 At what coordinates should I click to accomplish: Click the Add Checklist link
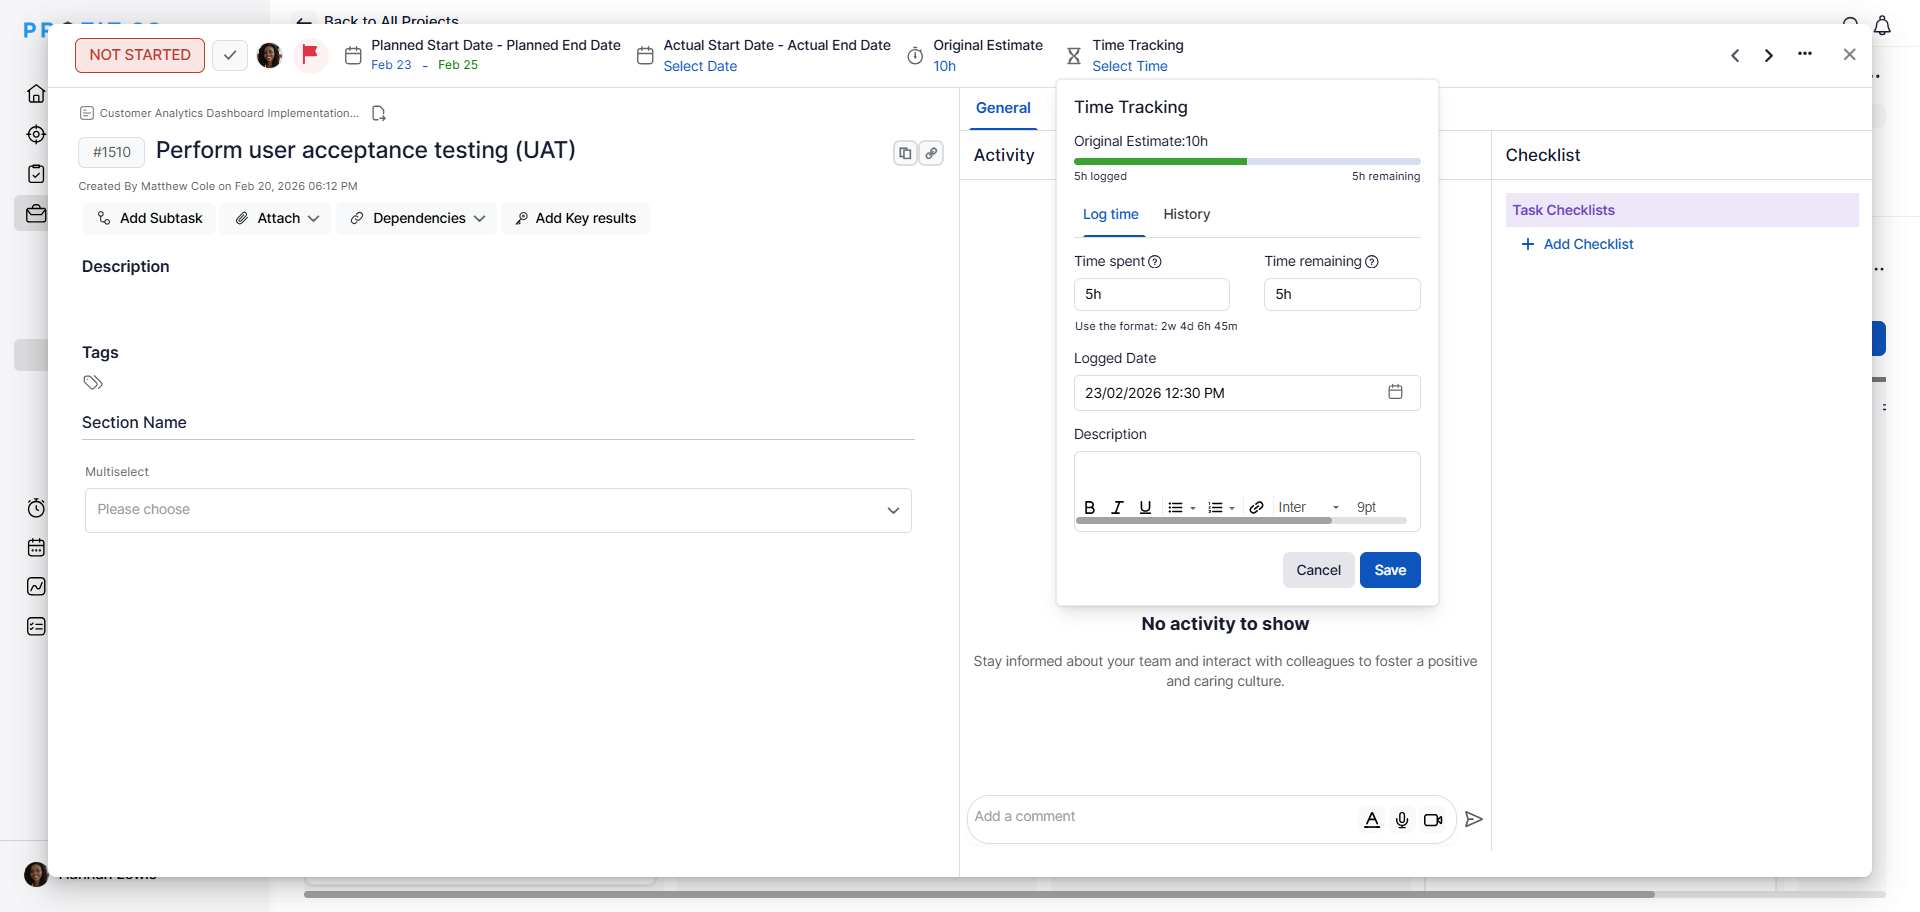click(x=1587, y=244)
